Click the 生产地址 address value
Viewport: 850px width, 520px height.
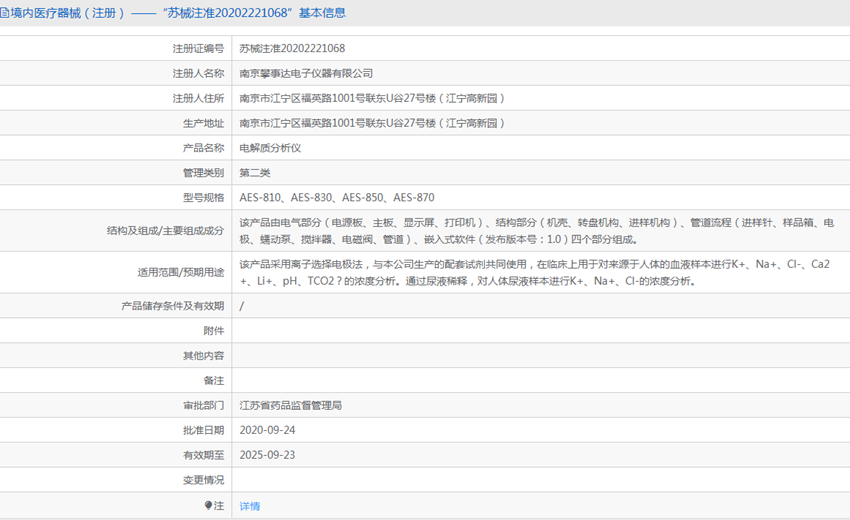[372, 123]
